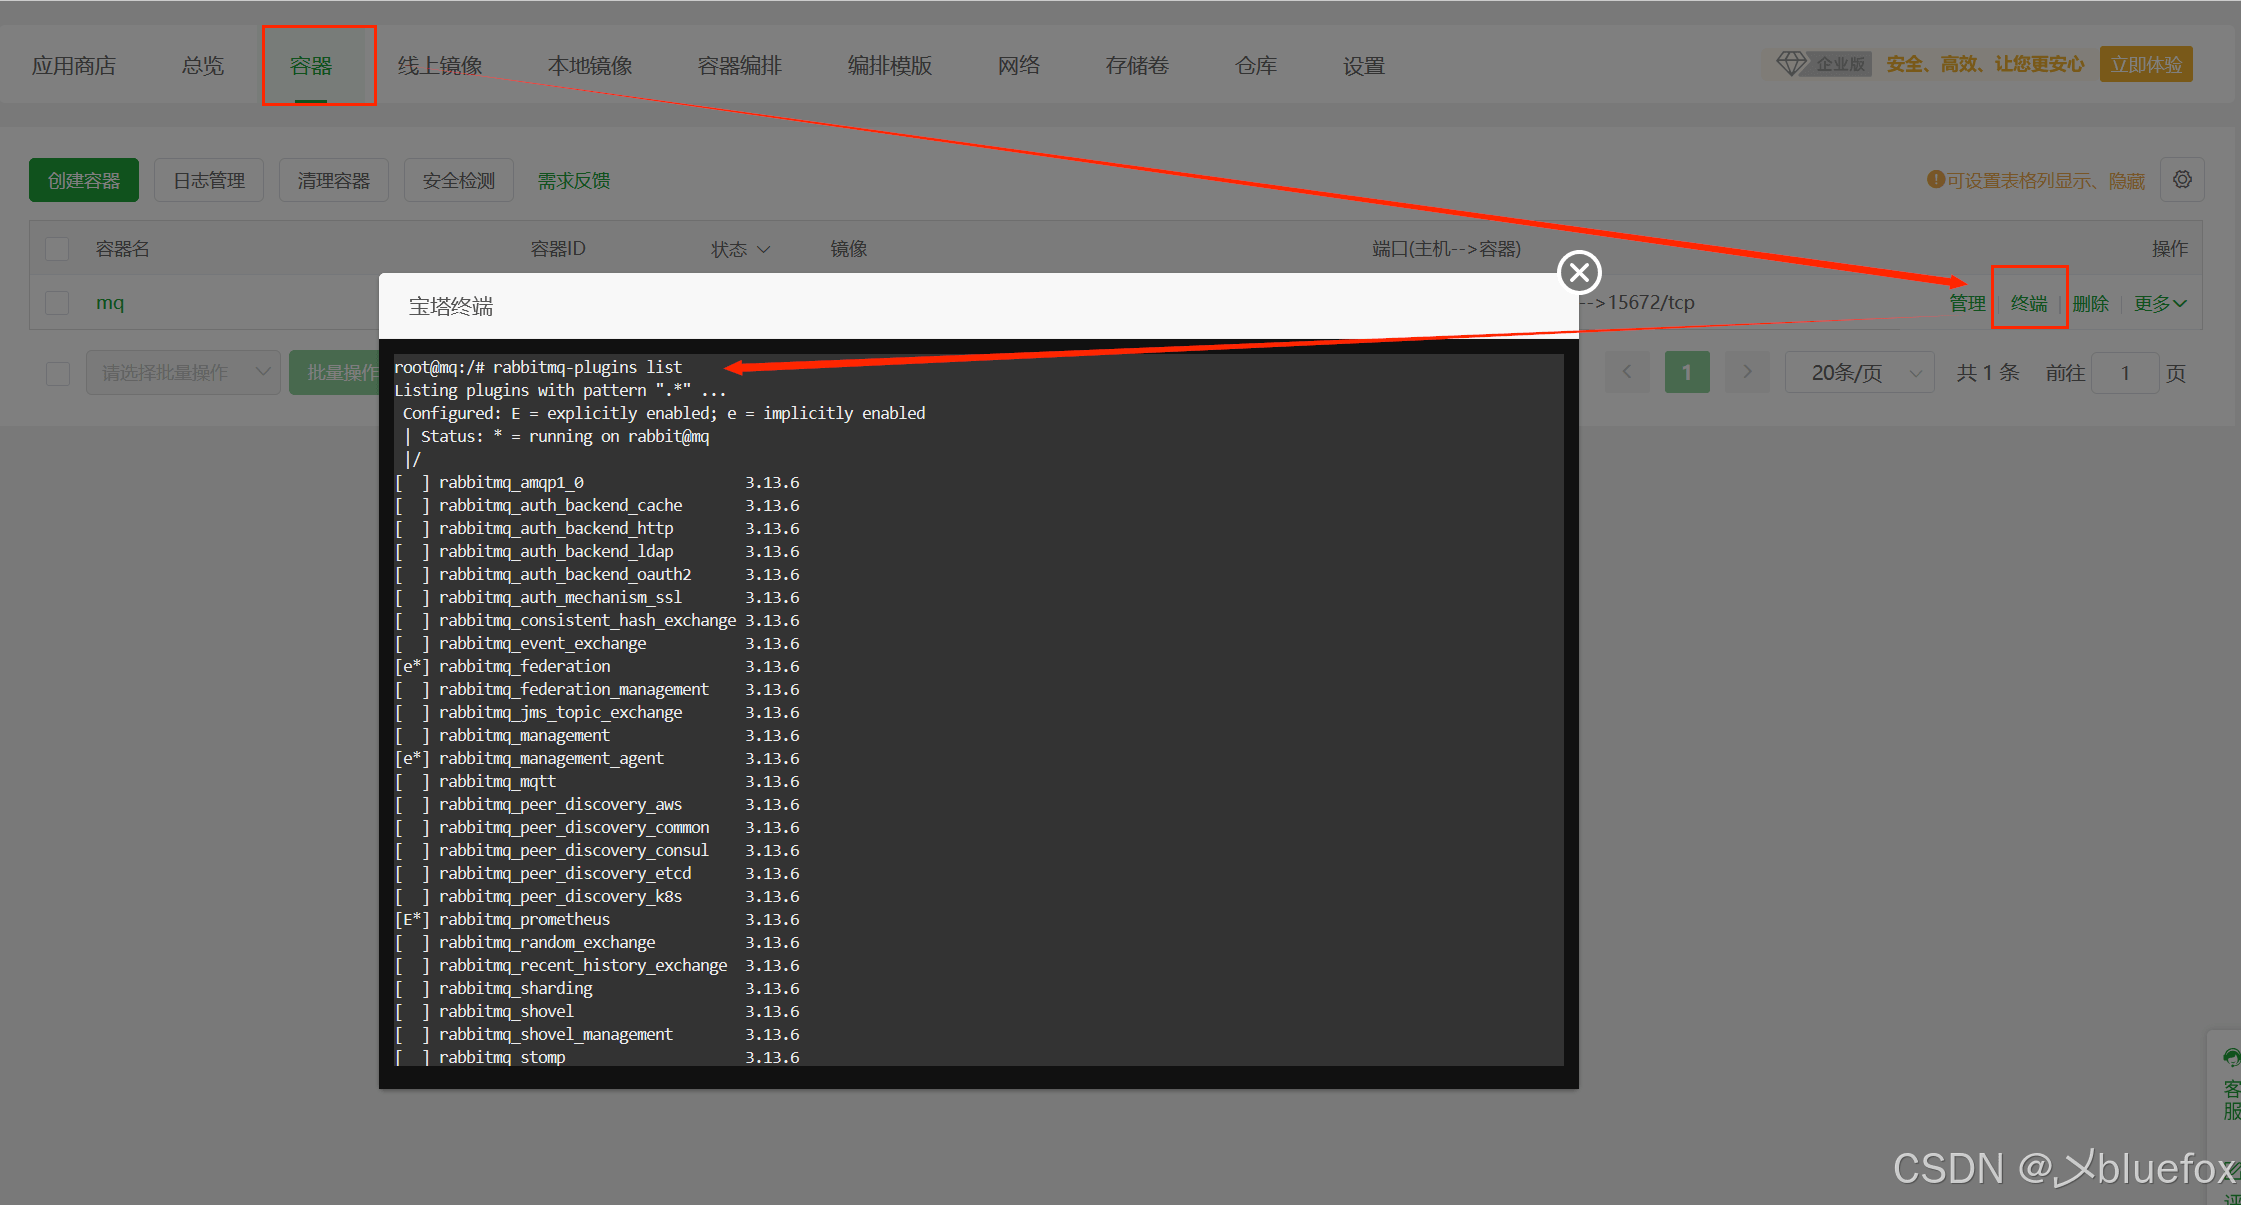Click the orange info icon beside 可设置表格列显示
Screen dimensions: 2241x1205
click(1936, 180)
